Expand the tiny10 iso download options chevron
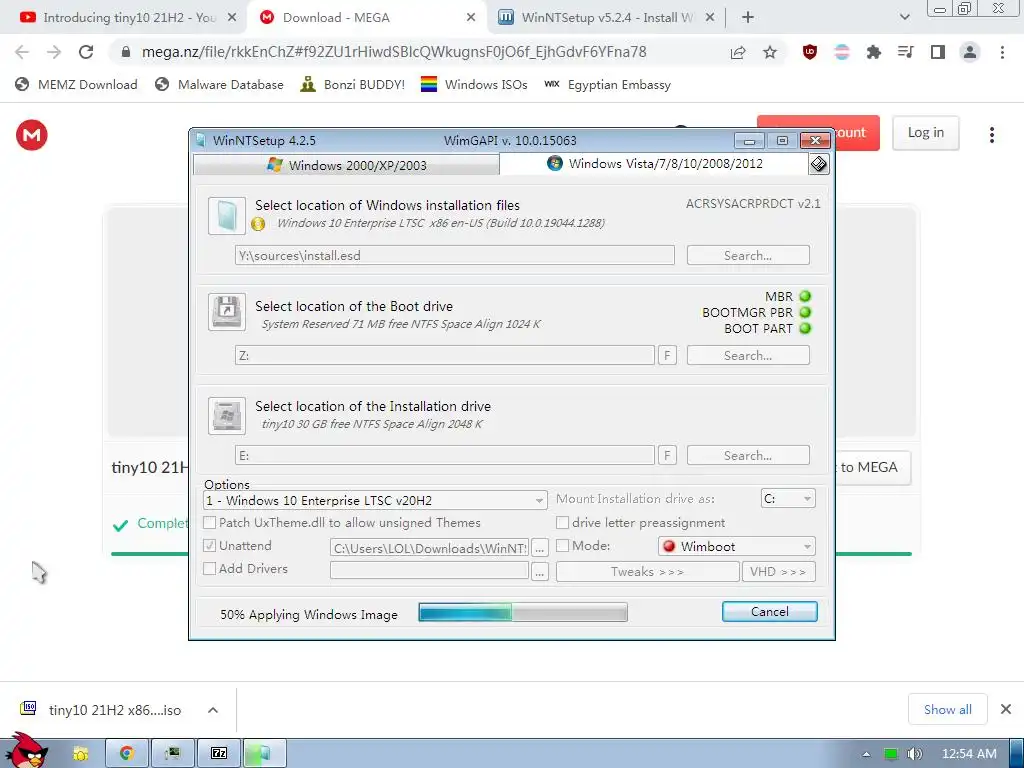 click(x=213, y=710)
